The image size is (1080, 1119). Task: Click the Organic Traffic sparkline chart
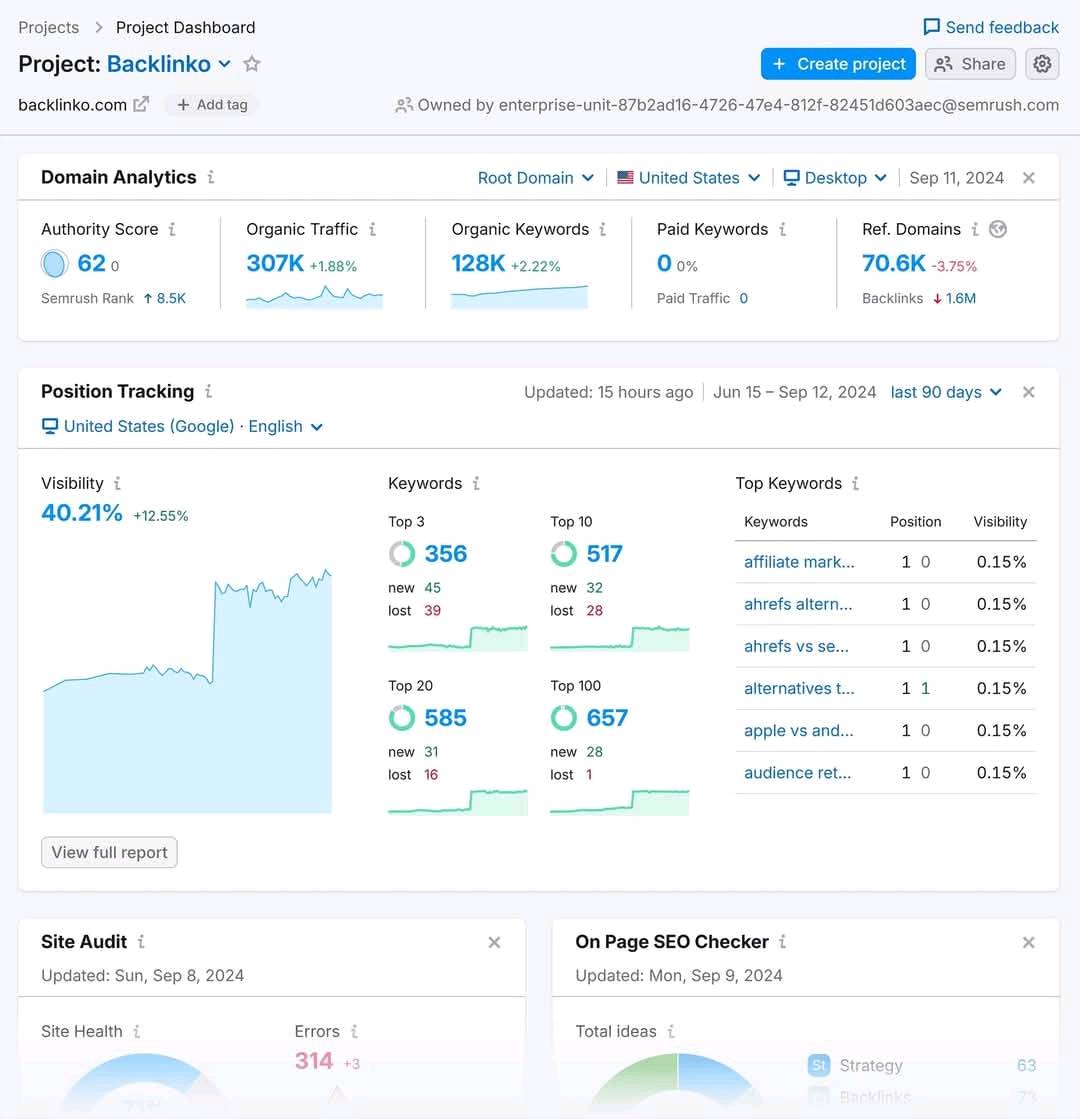(x=314, y=296)
